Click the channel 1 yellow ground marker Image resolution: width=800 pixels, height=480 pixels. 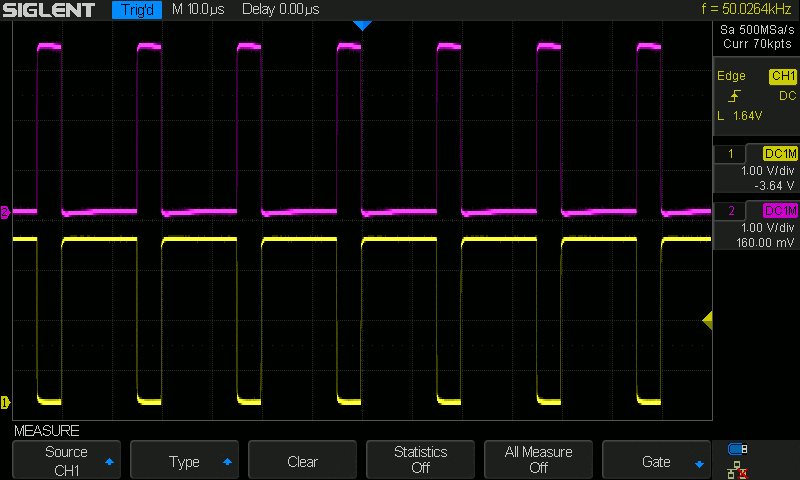(x=5, y=402)
